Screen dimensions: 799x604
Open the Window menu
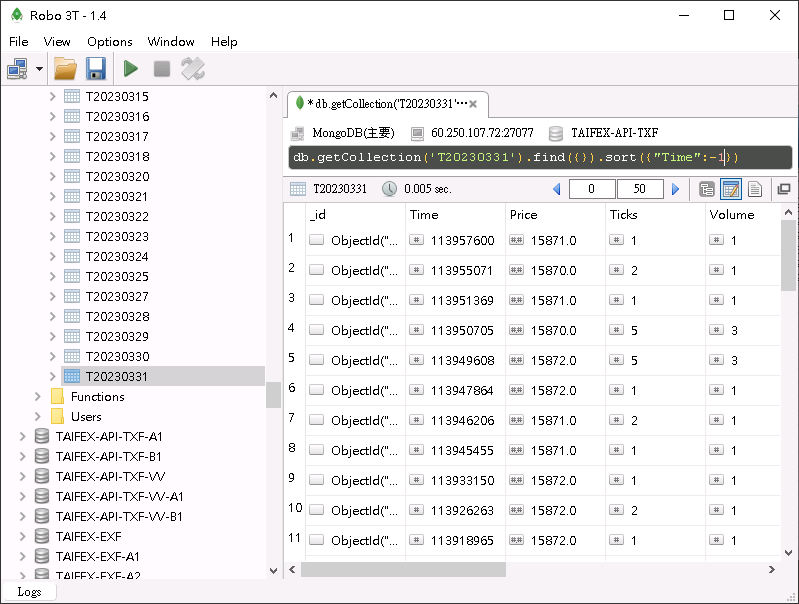171,42
